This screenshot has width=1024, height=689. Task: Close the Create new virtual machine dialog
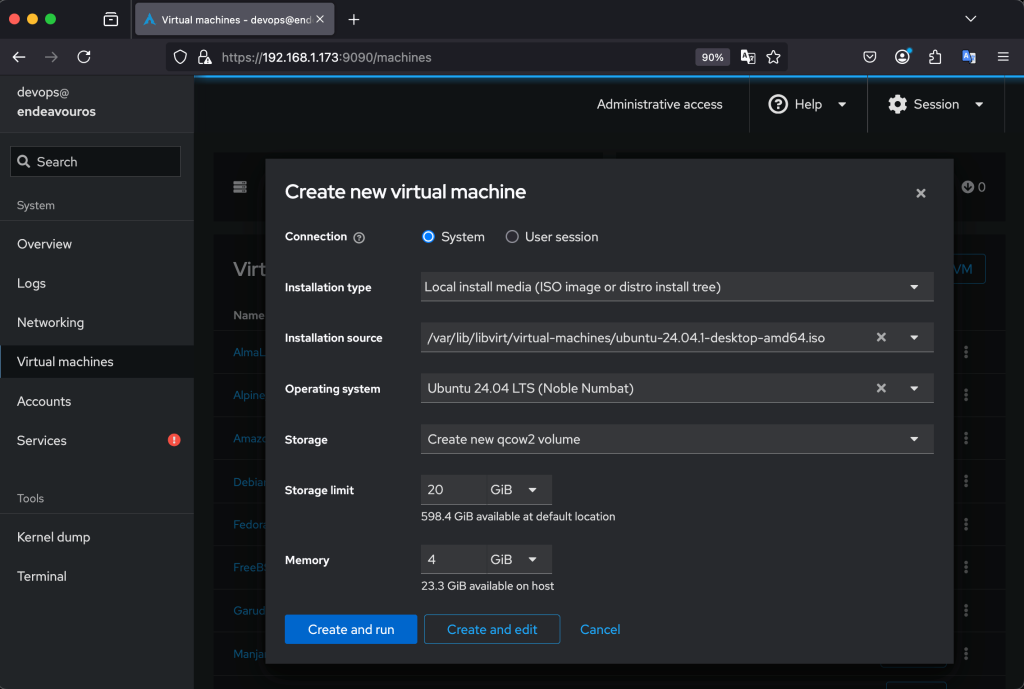point(920,193)
